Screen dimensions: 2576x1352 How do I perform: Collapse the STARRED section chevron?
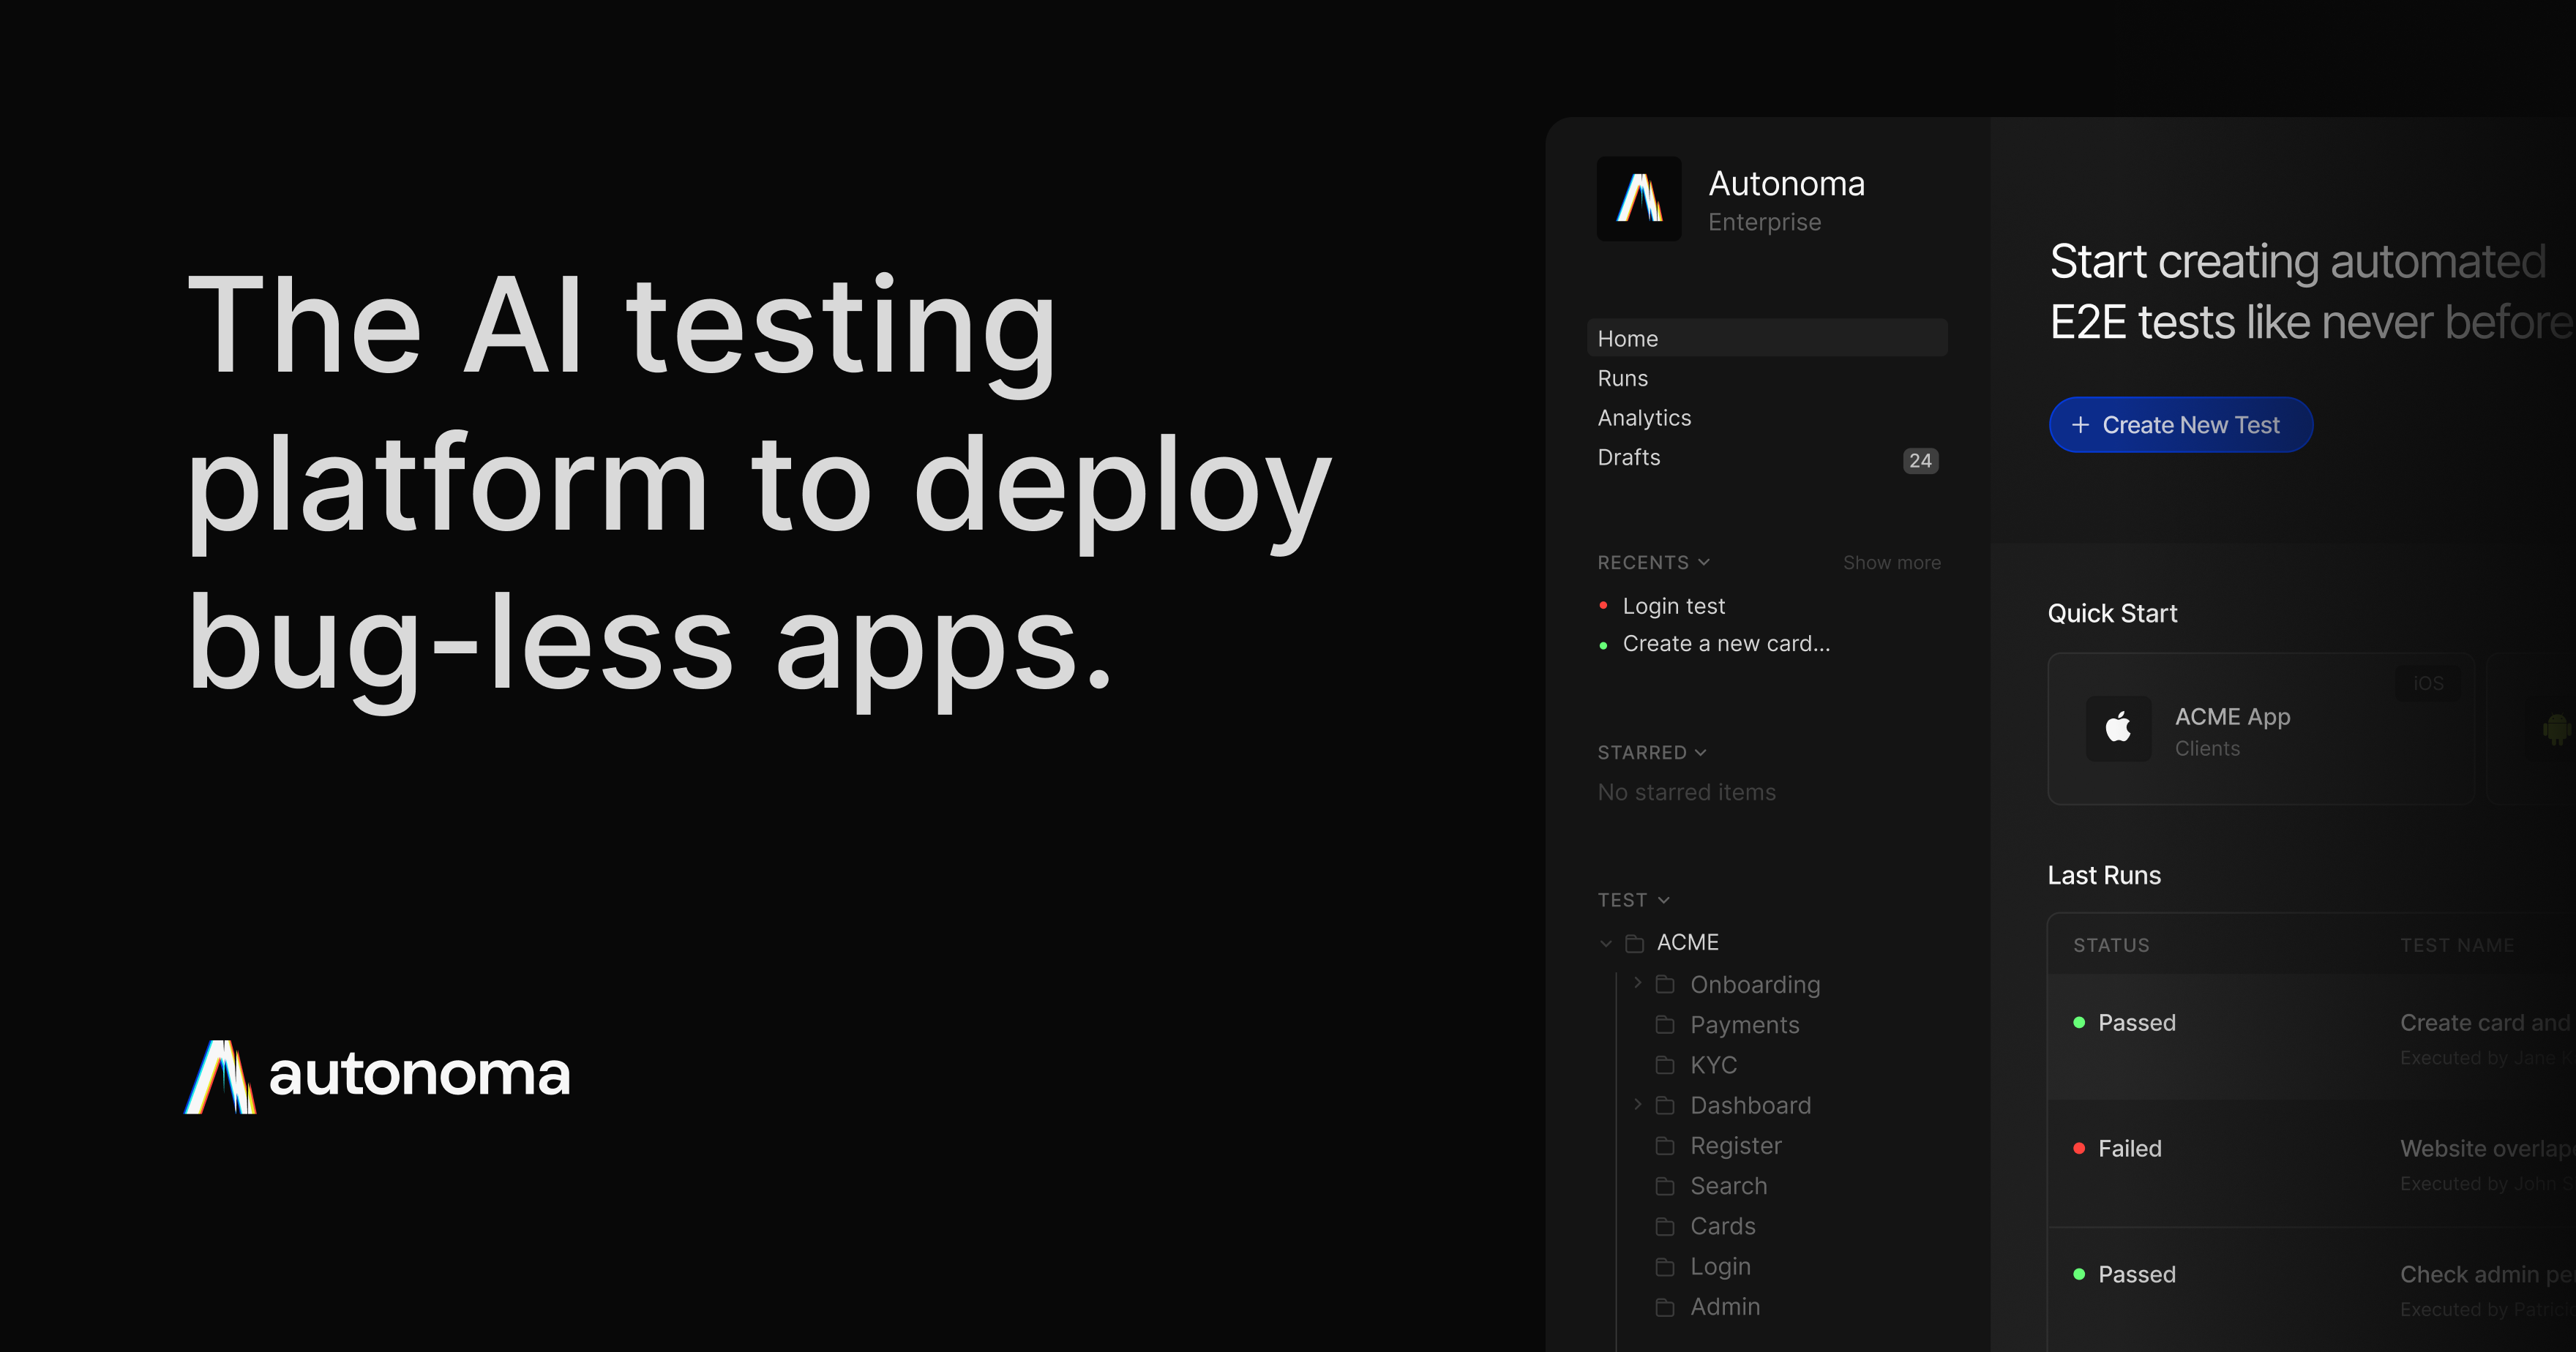pyautogui.click(x=1701, y=752)
